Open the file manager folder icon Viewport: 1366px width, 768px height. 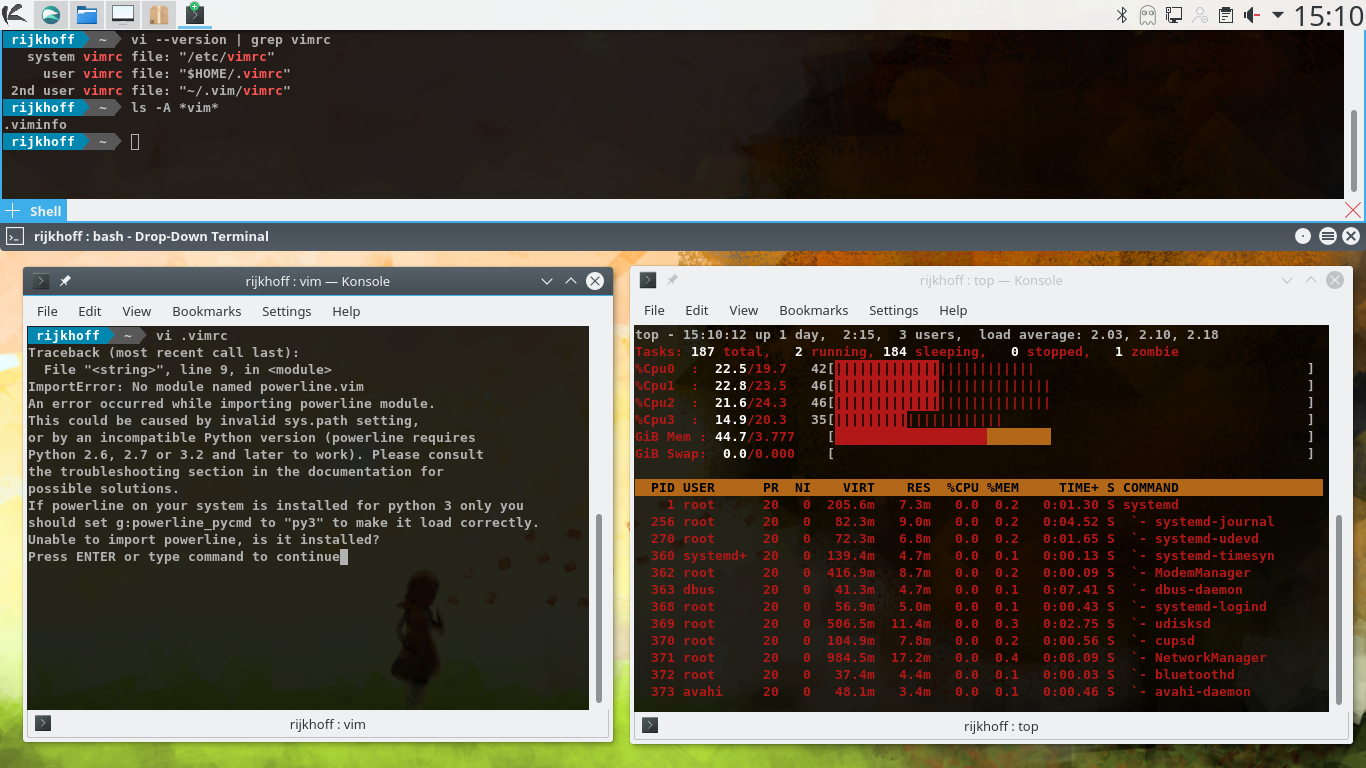(87, 14)
